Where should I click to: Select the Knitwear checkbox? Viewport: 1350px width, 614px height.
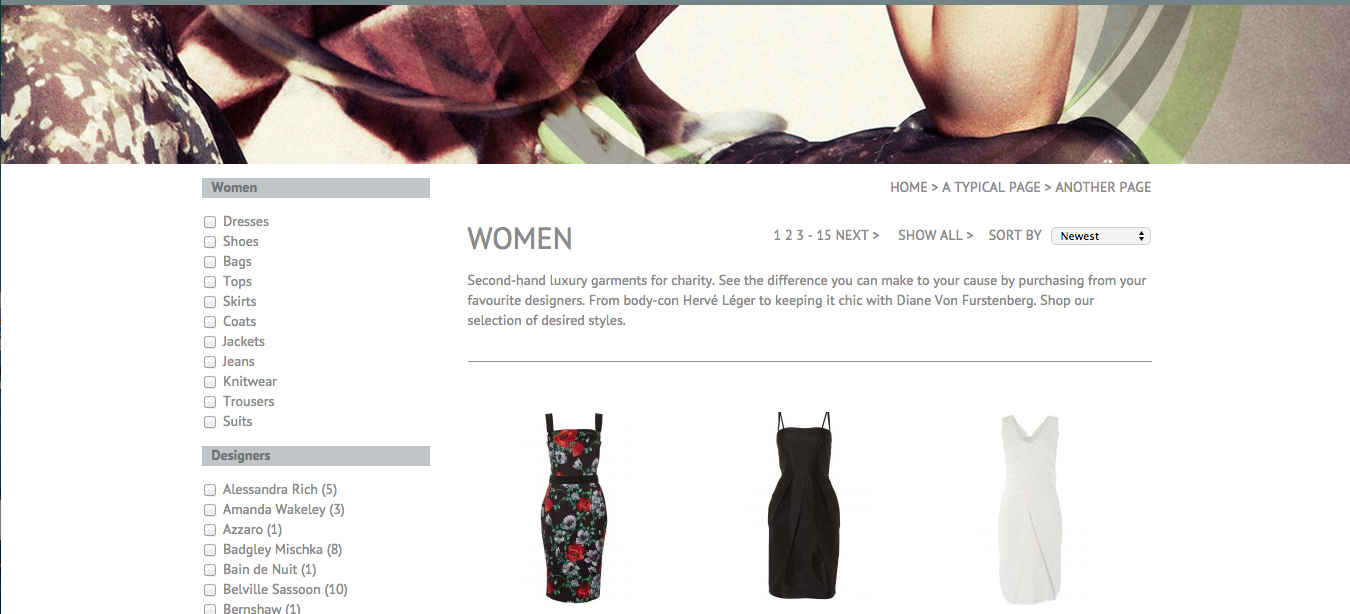(210, 382)
